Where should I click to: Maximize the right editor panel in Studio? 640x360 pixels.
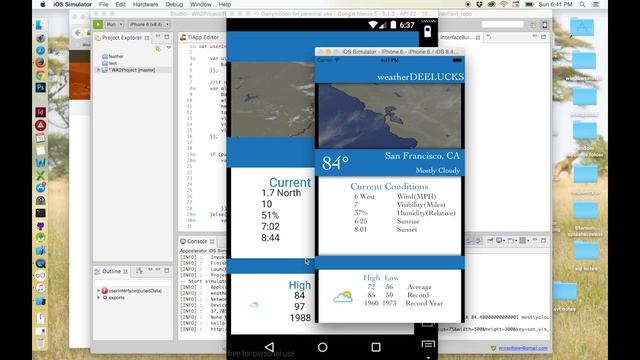tap(543, 37)
